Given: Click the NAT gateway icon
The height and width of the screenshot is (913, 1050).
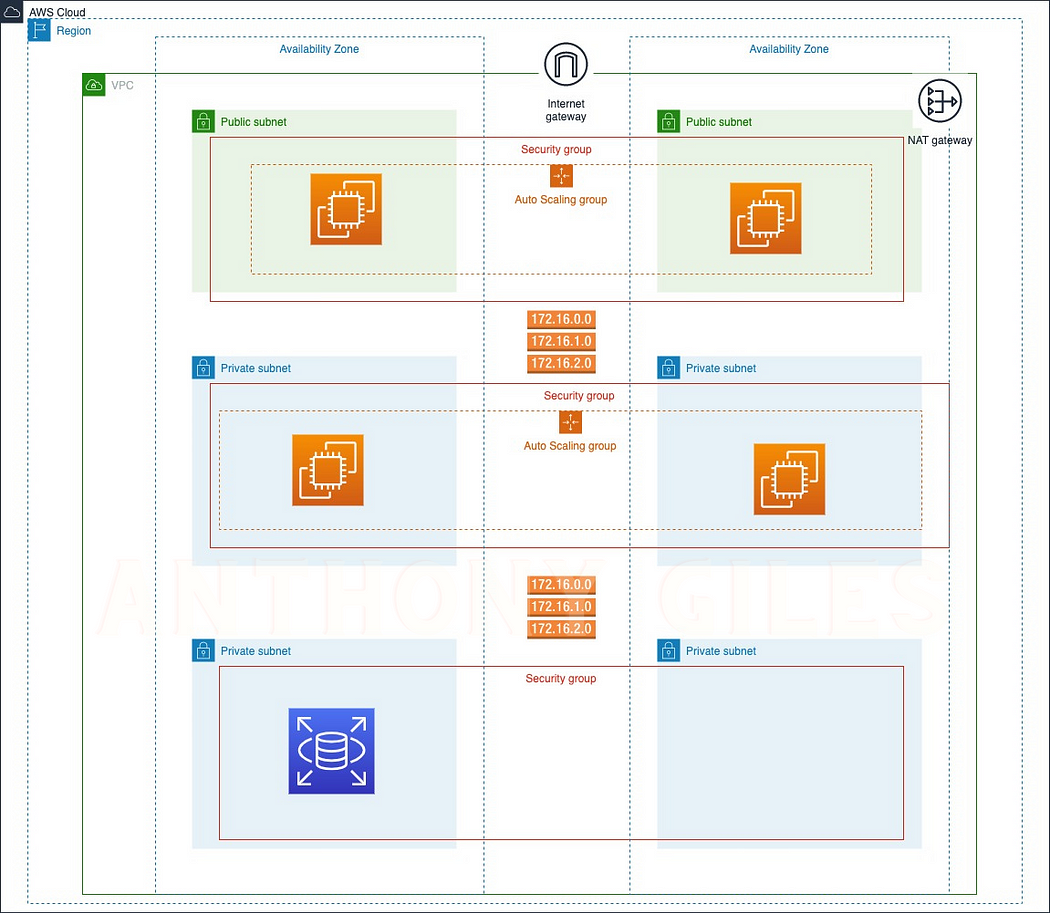Looking at the screenshot, I should [x=939, y=100].
